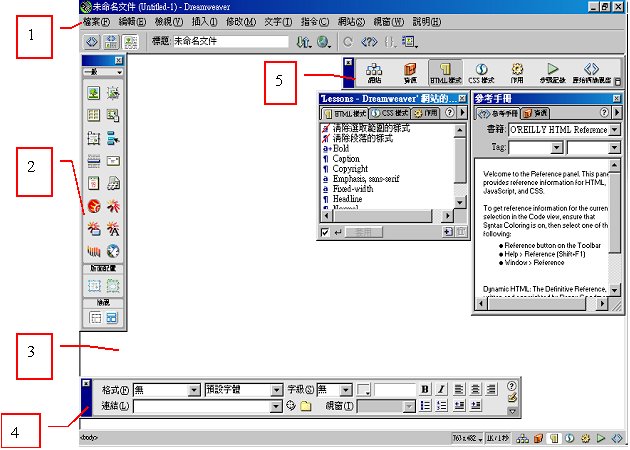
Task: Switch to Layout View button
Action: coord(112,318)
